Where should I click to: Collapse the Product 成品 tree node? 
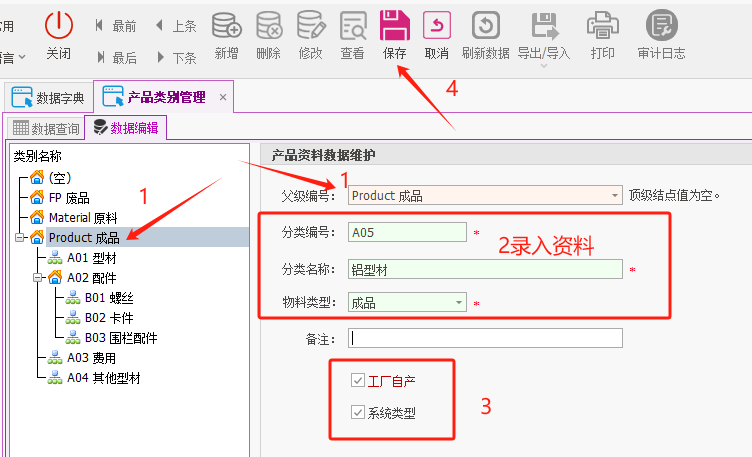click(x=19, y=237)
